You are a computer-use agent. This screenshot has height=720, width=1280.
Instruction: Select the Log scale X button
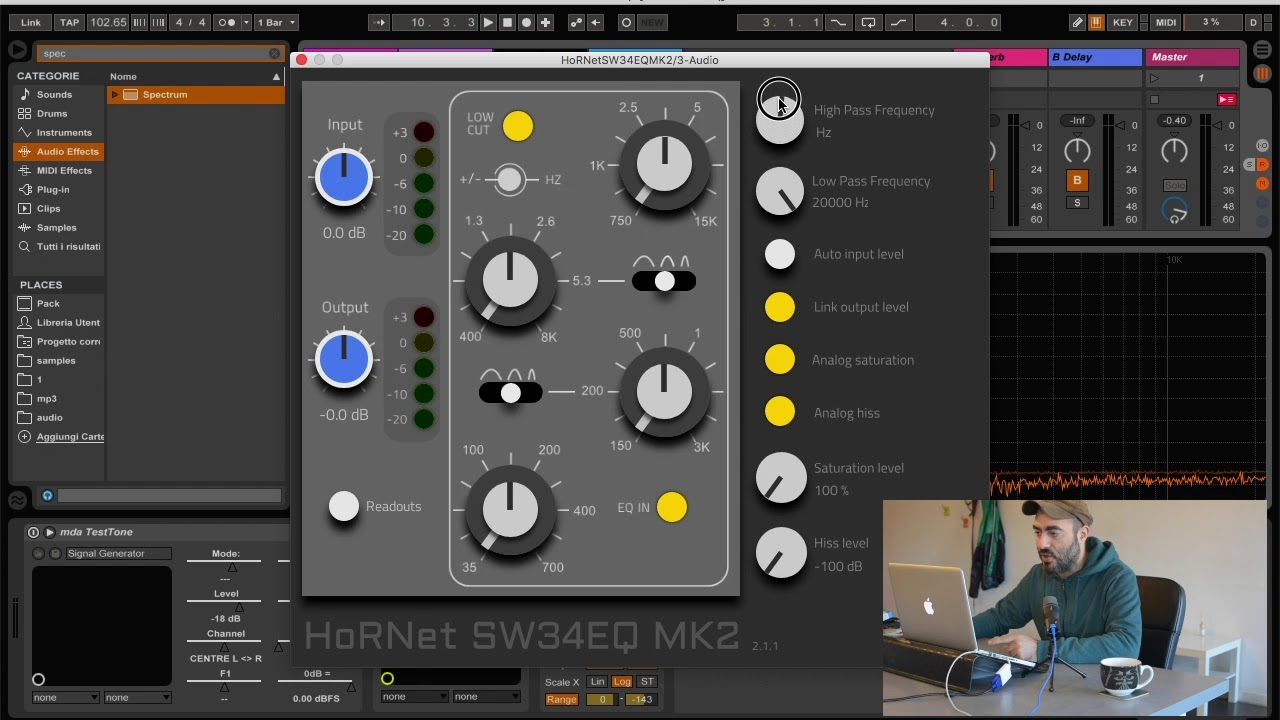click(x=622, y=682)
